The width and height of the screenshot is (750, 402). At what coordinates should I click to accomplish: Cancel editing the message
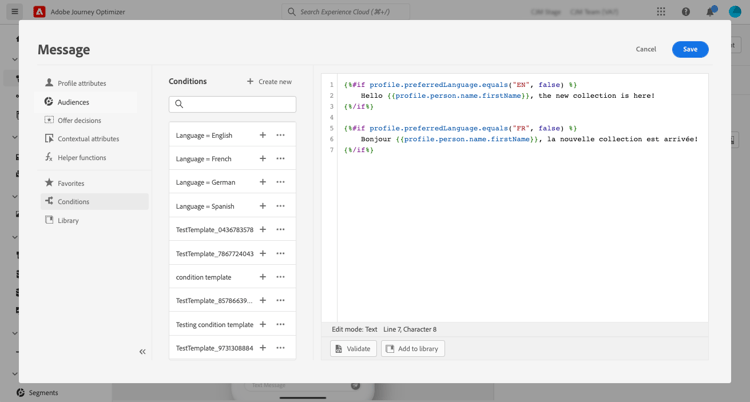646,49
